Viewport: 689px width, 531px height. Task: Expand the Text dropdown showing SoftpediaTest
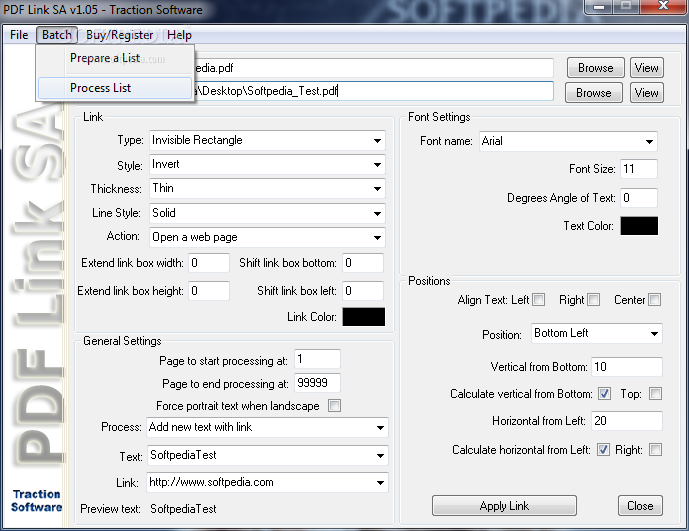(x=380, y=456)
